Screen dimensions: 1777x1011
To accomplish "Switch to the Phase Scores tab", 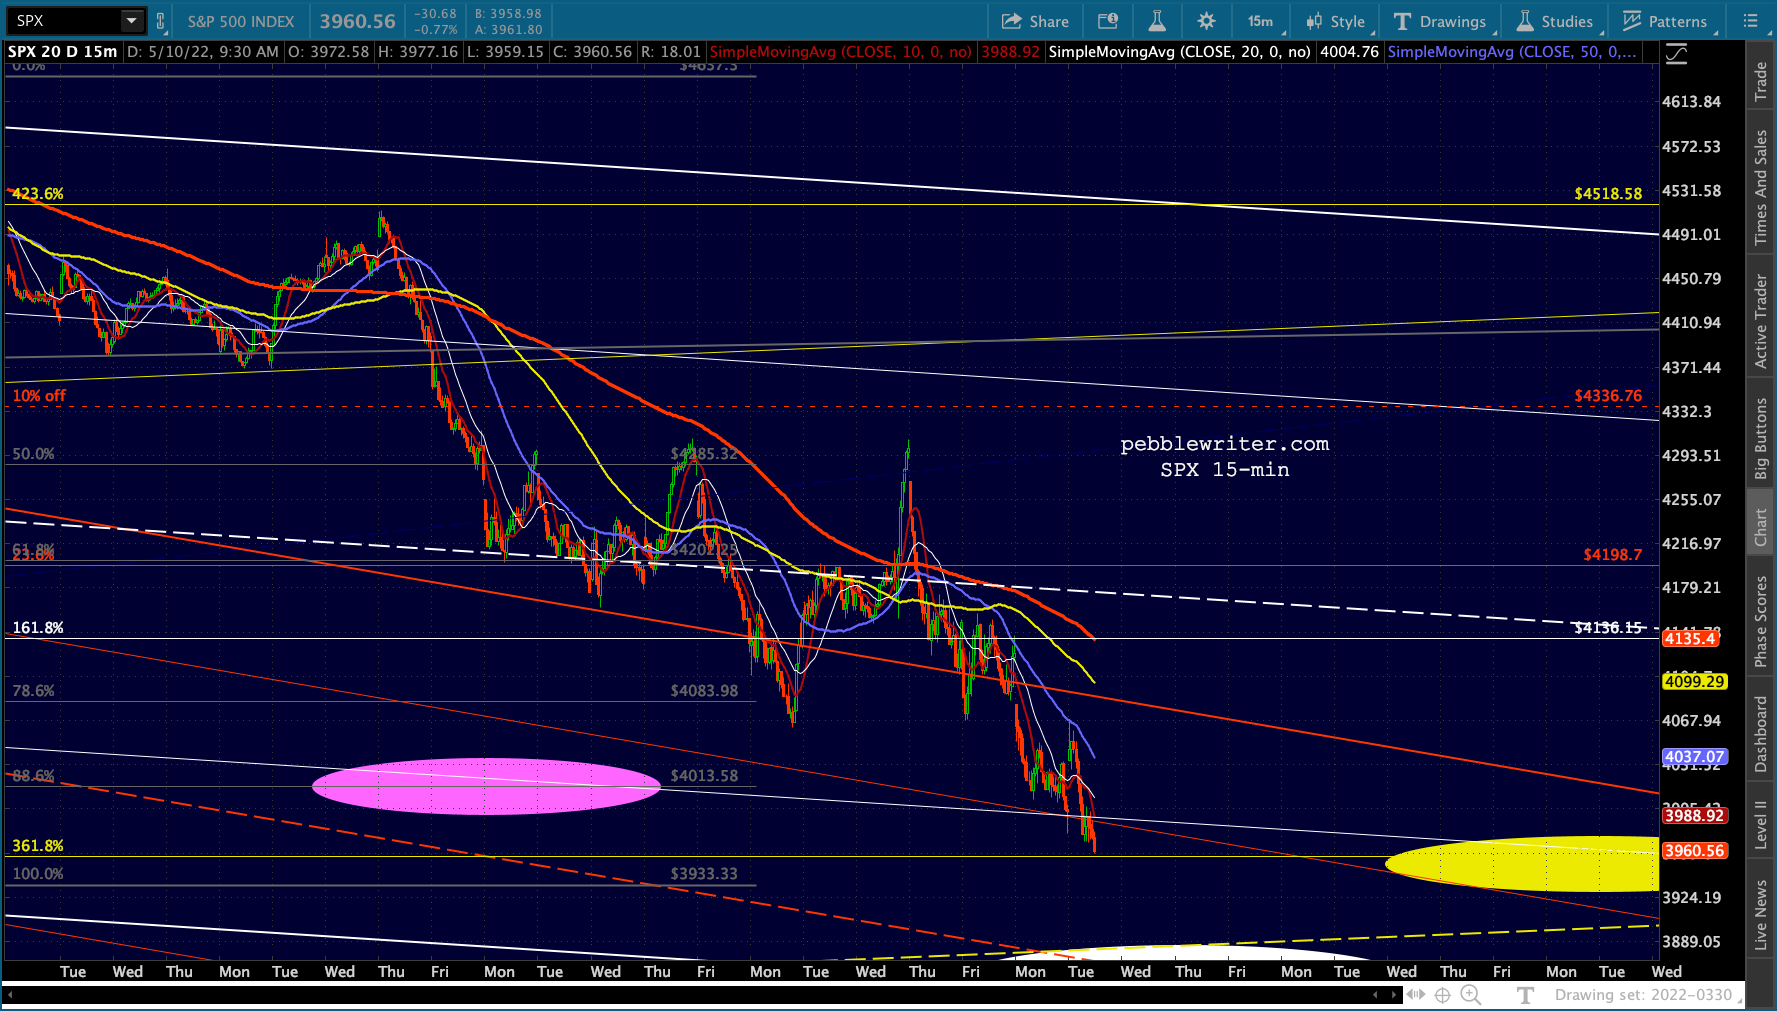I will click(x=1761, y=620).
